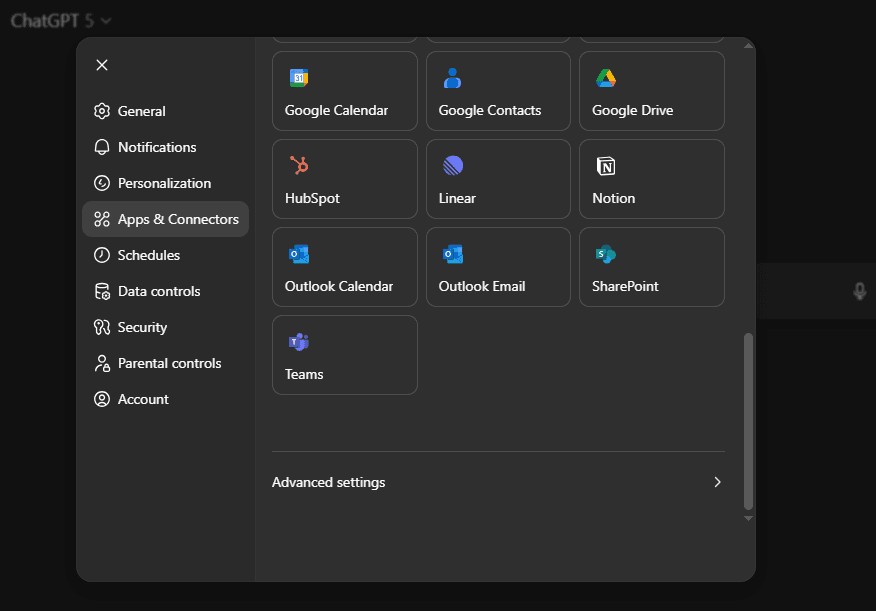Connect the Linear app
Image resolution: width=876 pixels, height=611 pixels.
pos(497,179)
